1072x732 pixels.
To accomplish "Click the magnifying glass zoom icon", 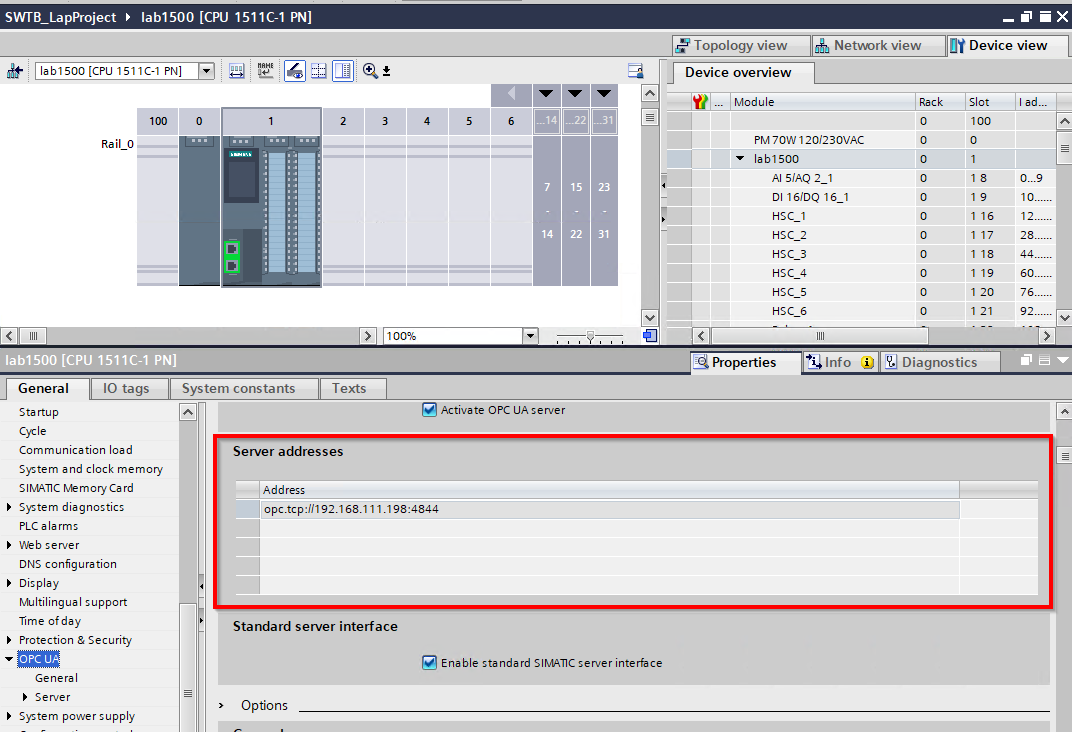I will 371,70.
